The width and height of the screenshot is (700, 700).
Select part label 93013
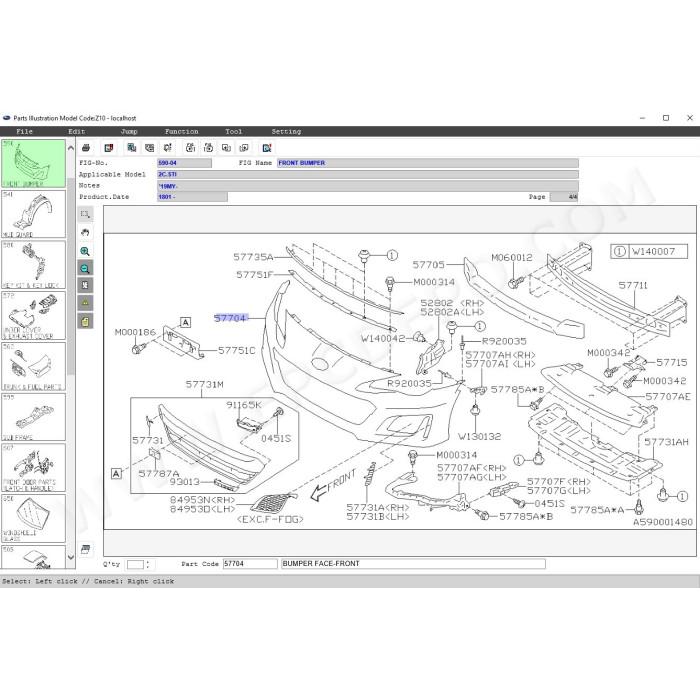pyautogui.click(x=185, y=482)
